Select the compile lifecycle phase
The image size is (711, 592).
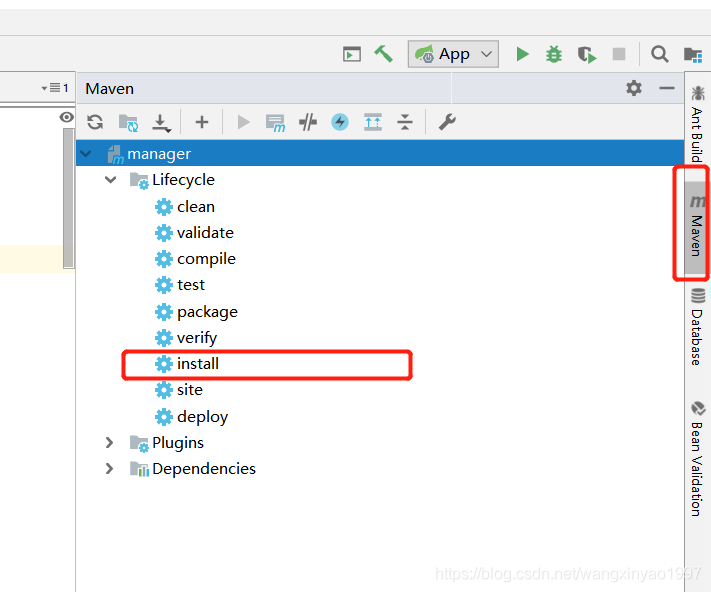(195, 259)
